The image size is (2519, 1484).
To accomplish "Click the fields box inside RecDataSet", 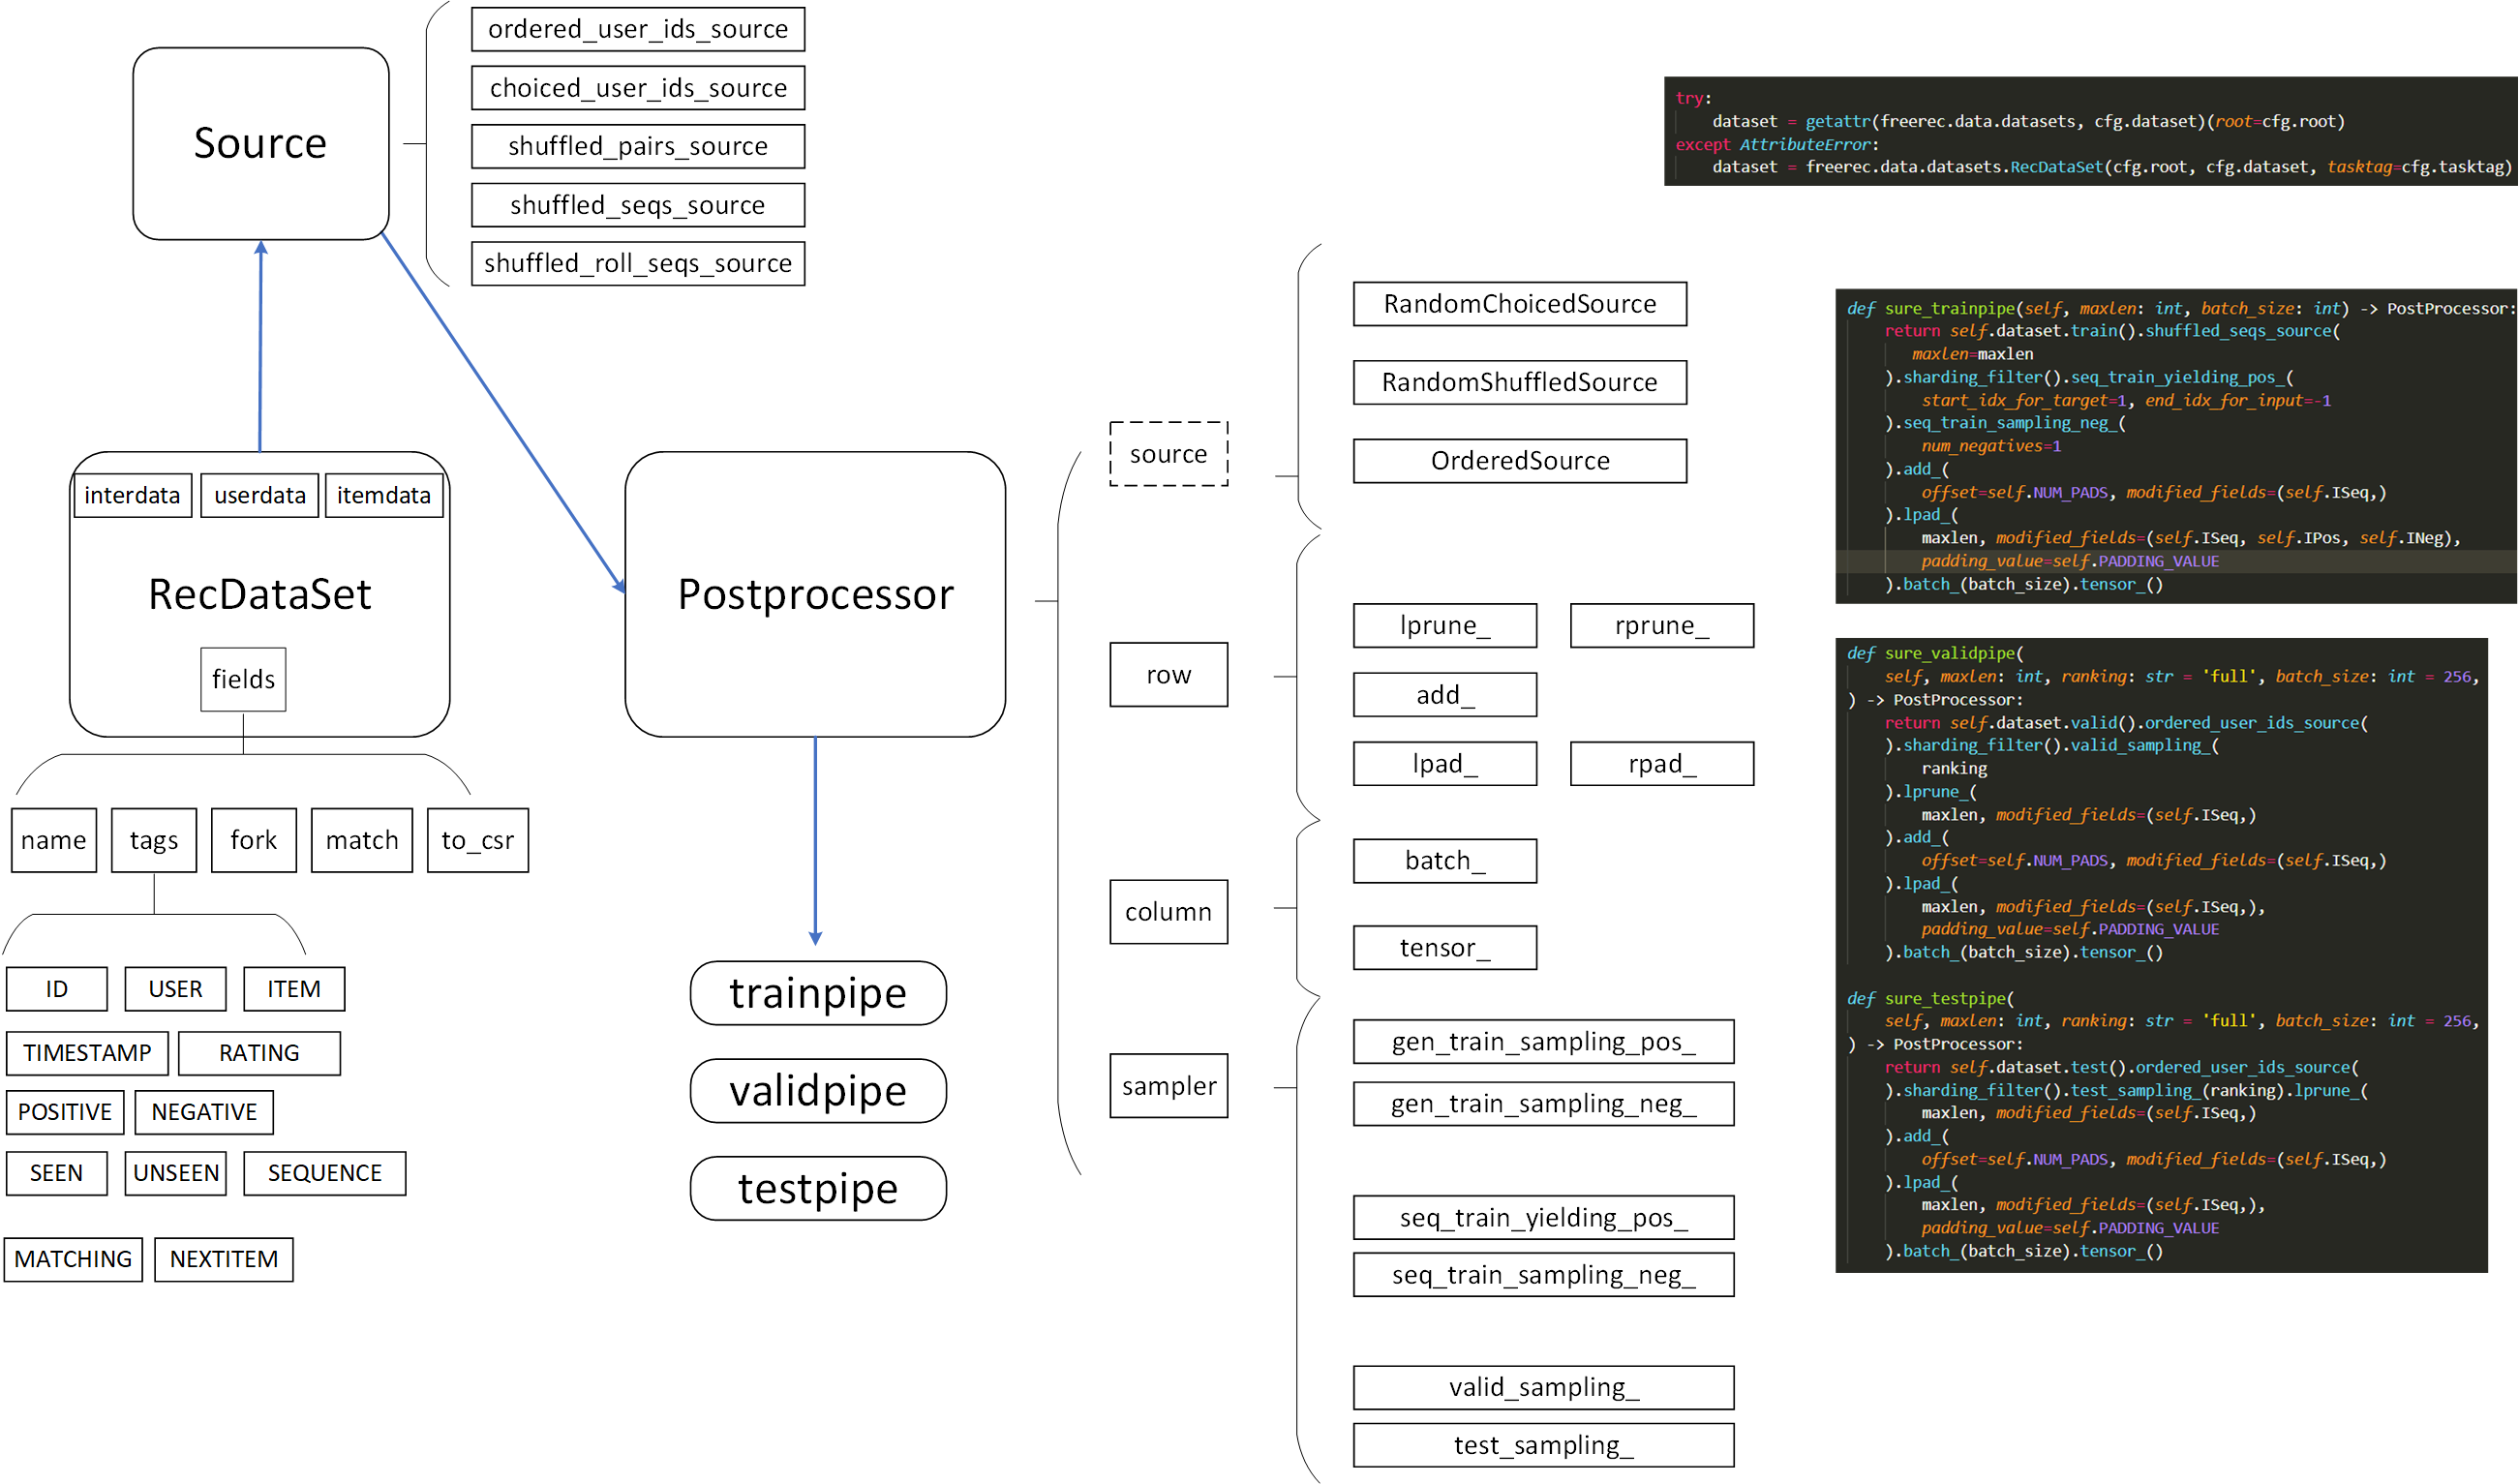I will click(243, 679).
